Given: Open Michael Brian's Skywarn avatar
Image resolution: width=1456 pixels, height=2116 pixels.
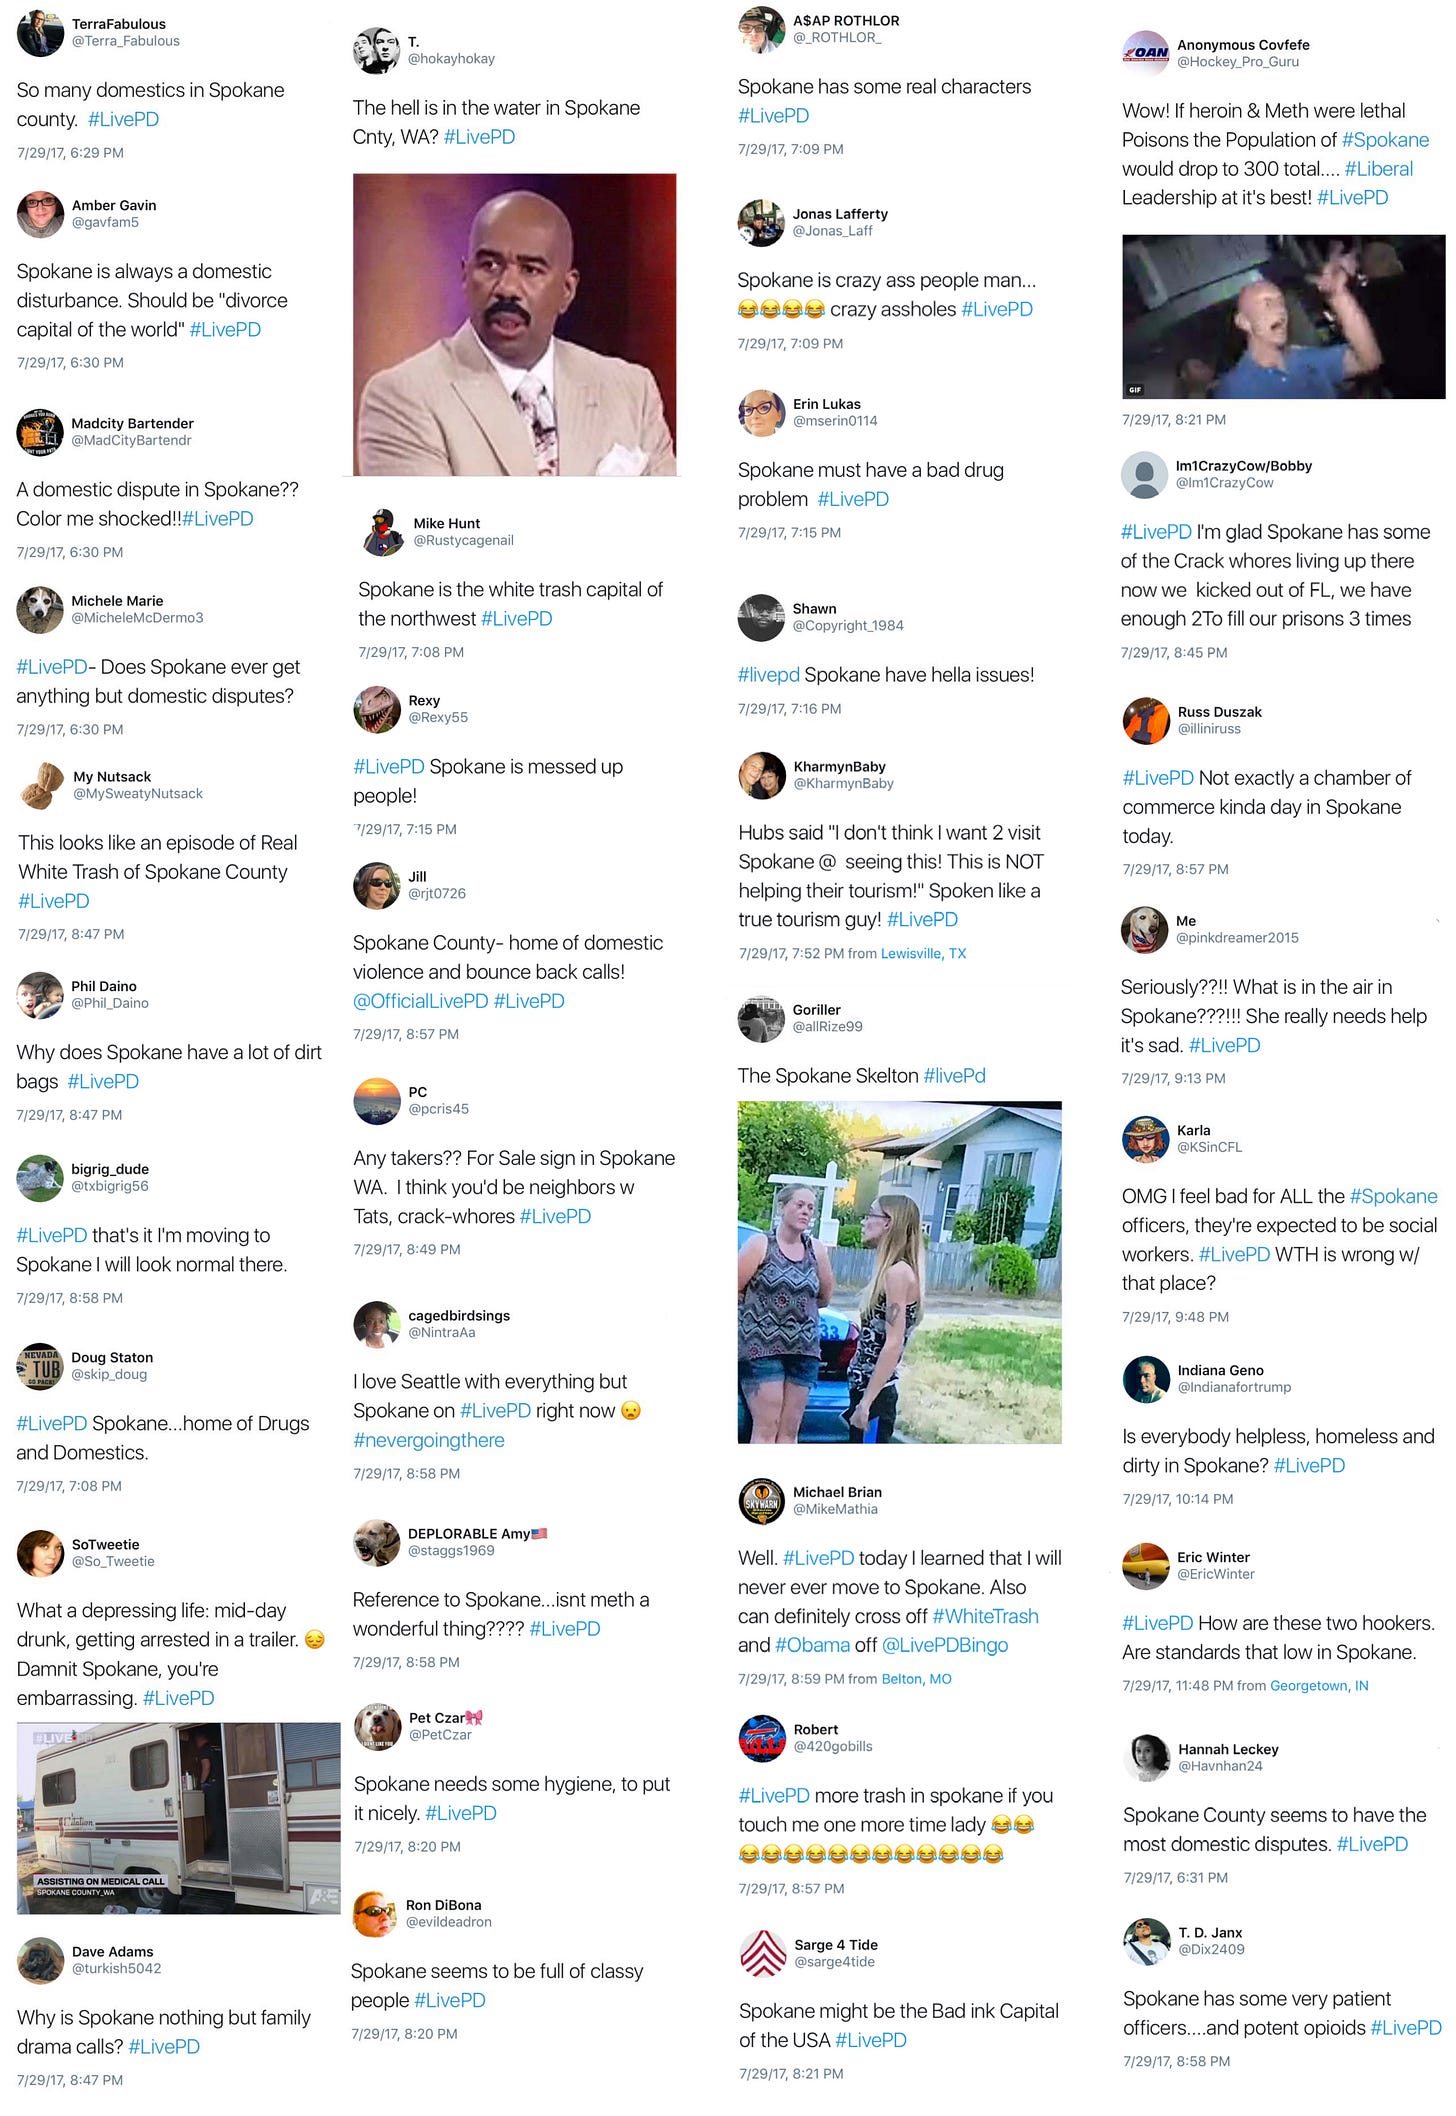Looking at the screenshot, I should click(x=761, y=1500).
